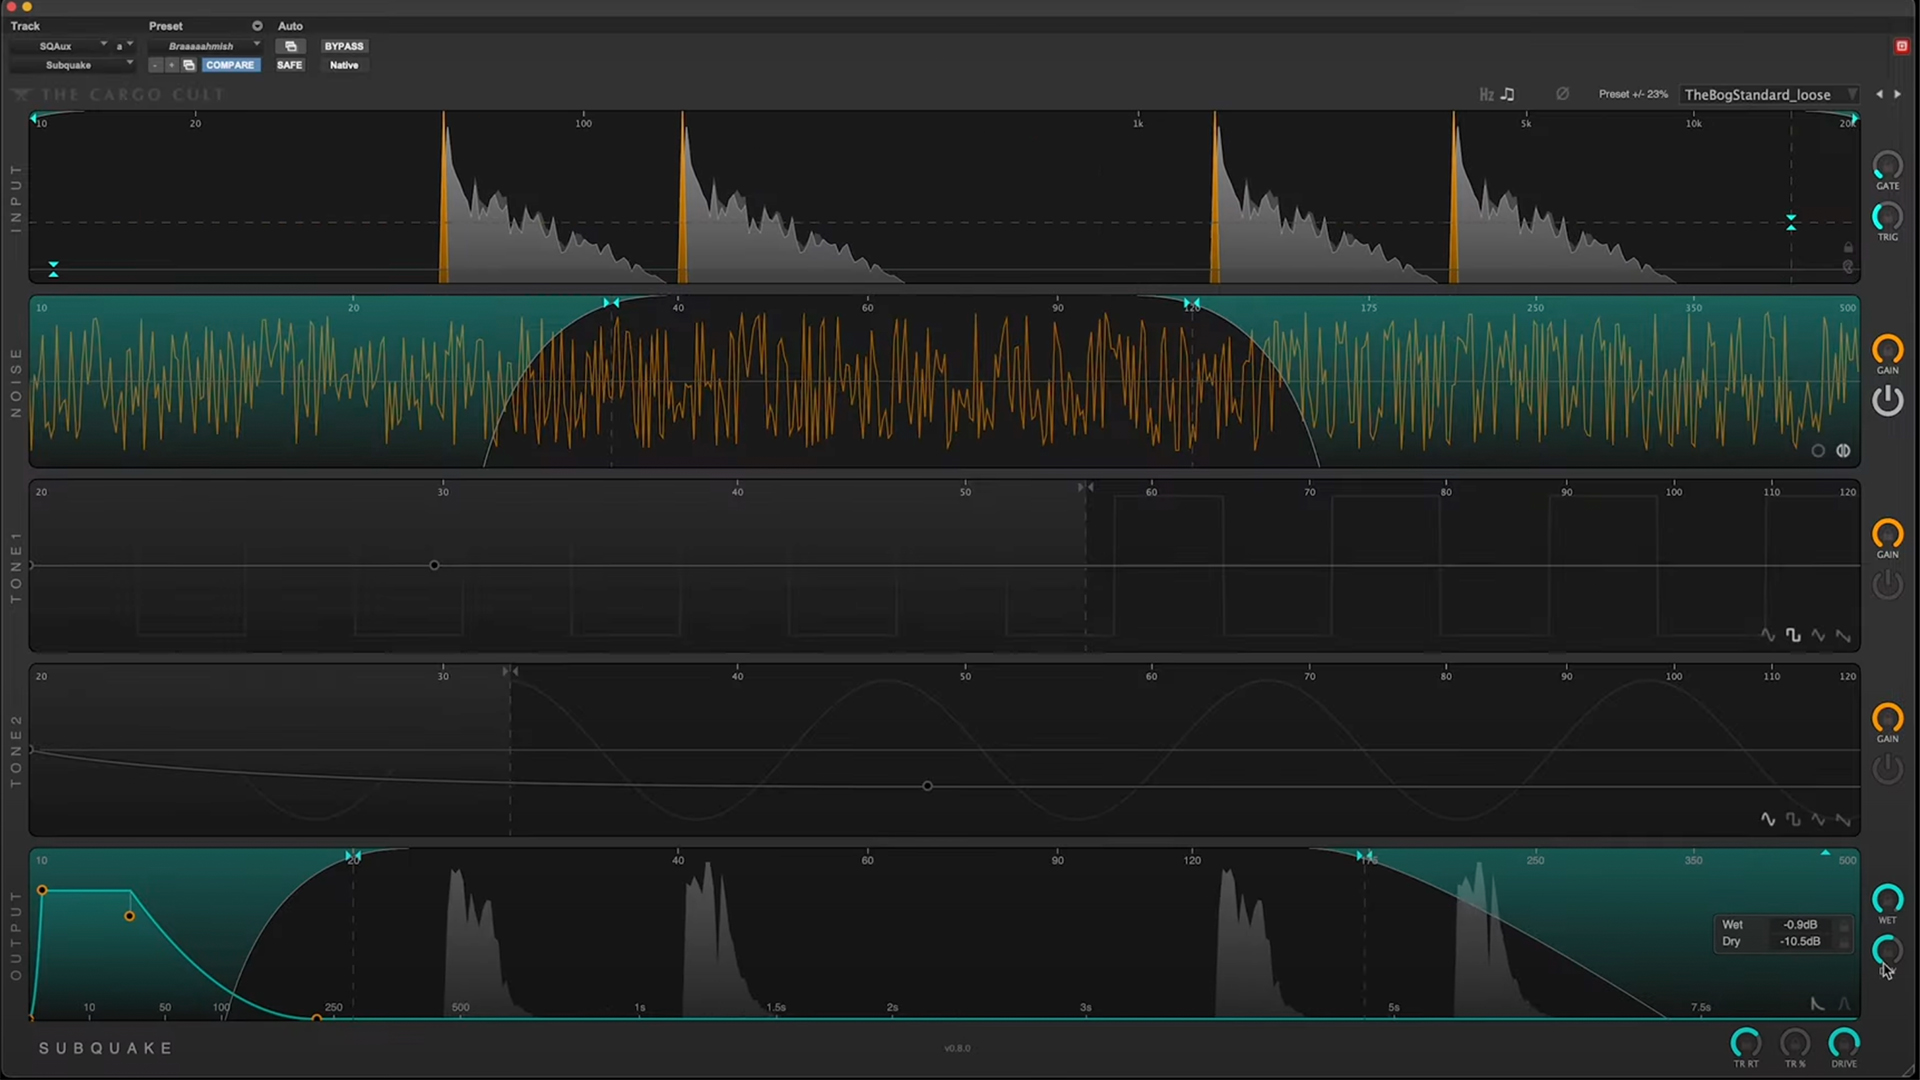
Task: Click the BYPASS button to disable processing
Action: [343, 45]
